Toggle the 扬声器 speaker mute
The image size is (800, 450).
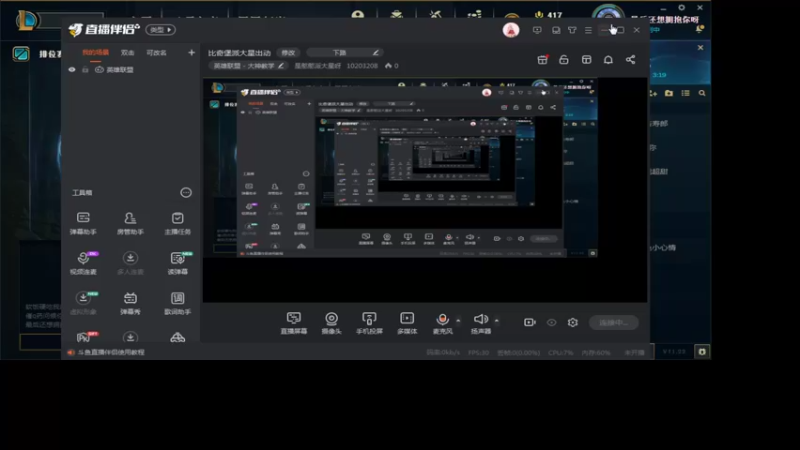point(481,322)
